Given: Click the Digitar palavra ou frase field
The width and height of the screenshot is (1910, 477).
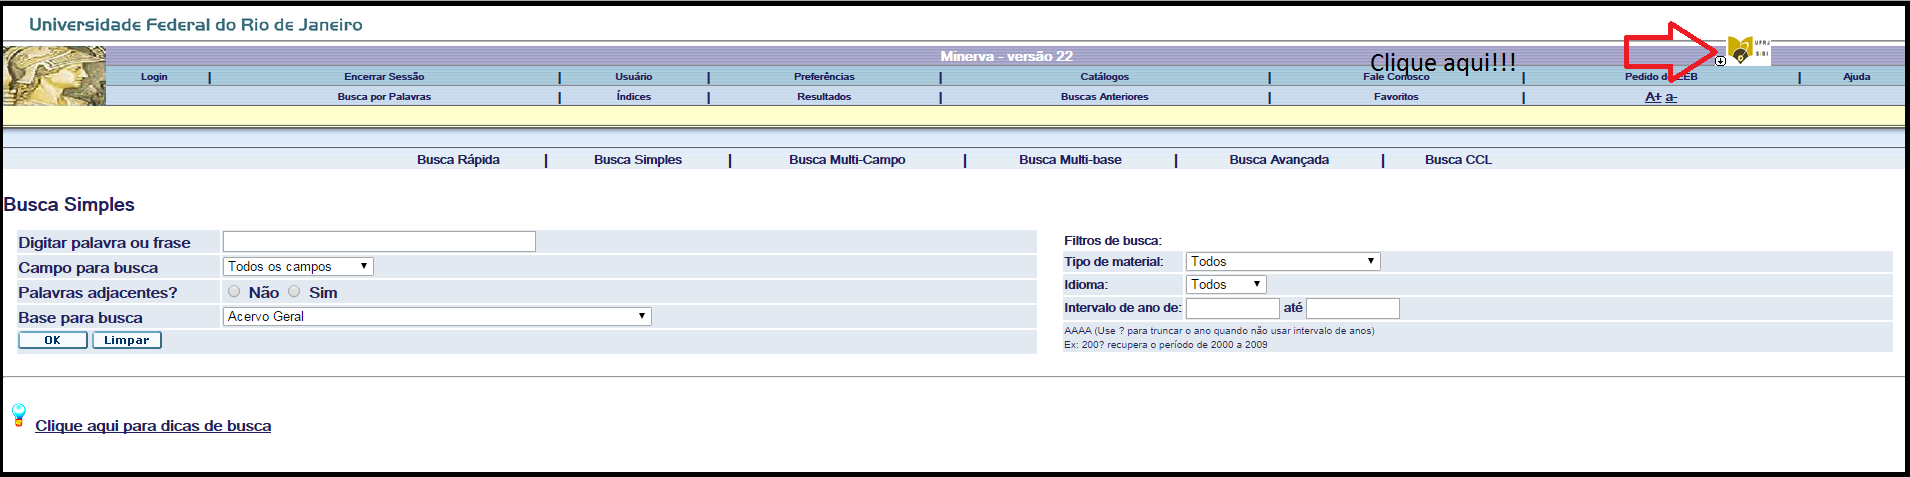Looking at the screenshot, I should pos(379,241).
